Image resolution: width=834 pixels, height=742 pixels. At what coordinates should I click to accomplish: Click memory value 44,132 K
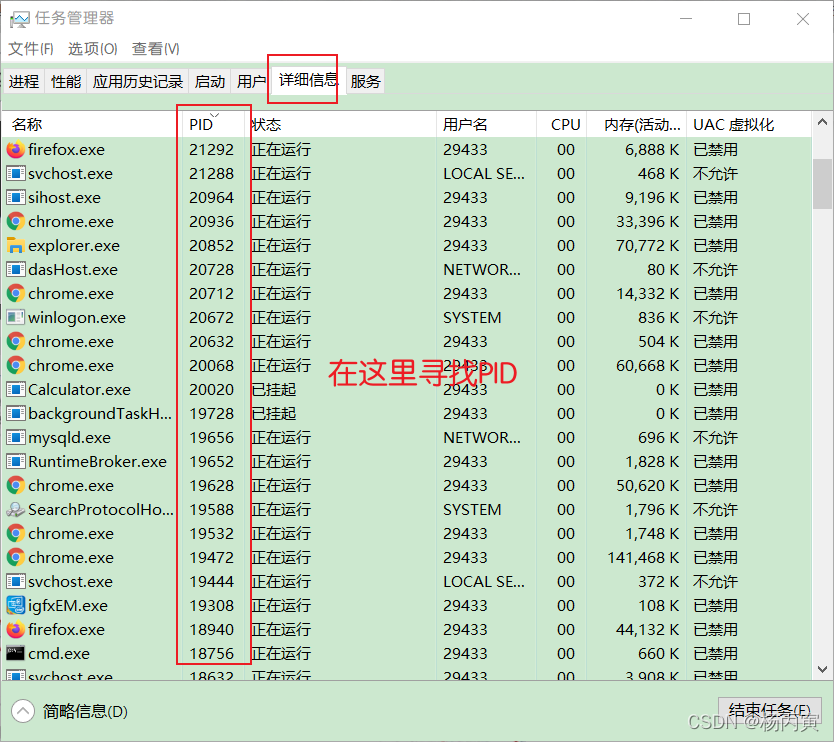pos(647,629)
